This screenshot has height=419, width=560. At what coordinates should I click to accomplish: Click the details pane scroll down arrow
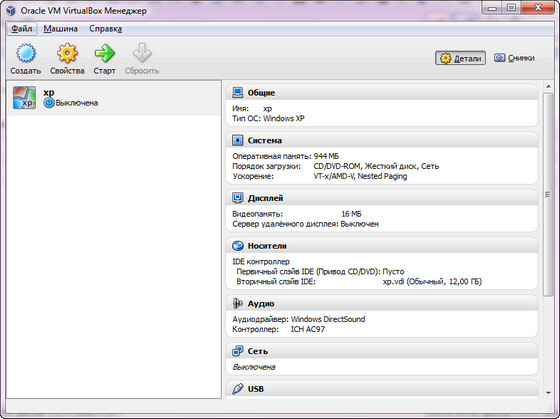[x=548, y=393]
